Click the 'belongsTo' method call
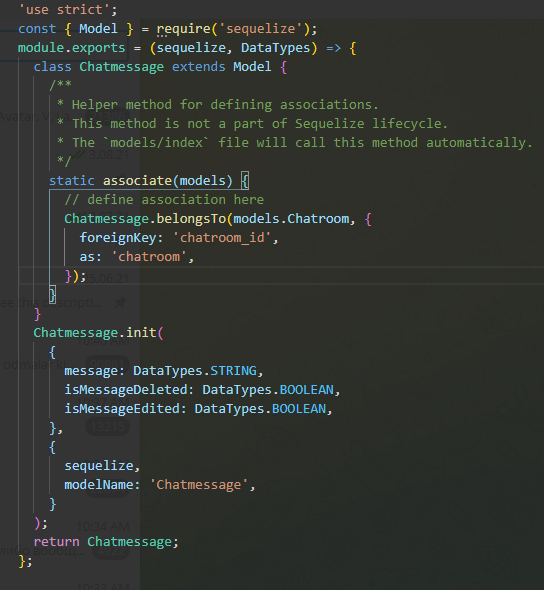This screenshot has width=544, height=590. (191, 219)
